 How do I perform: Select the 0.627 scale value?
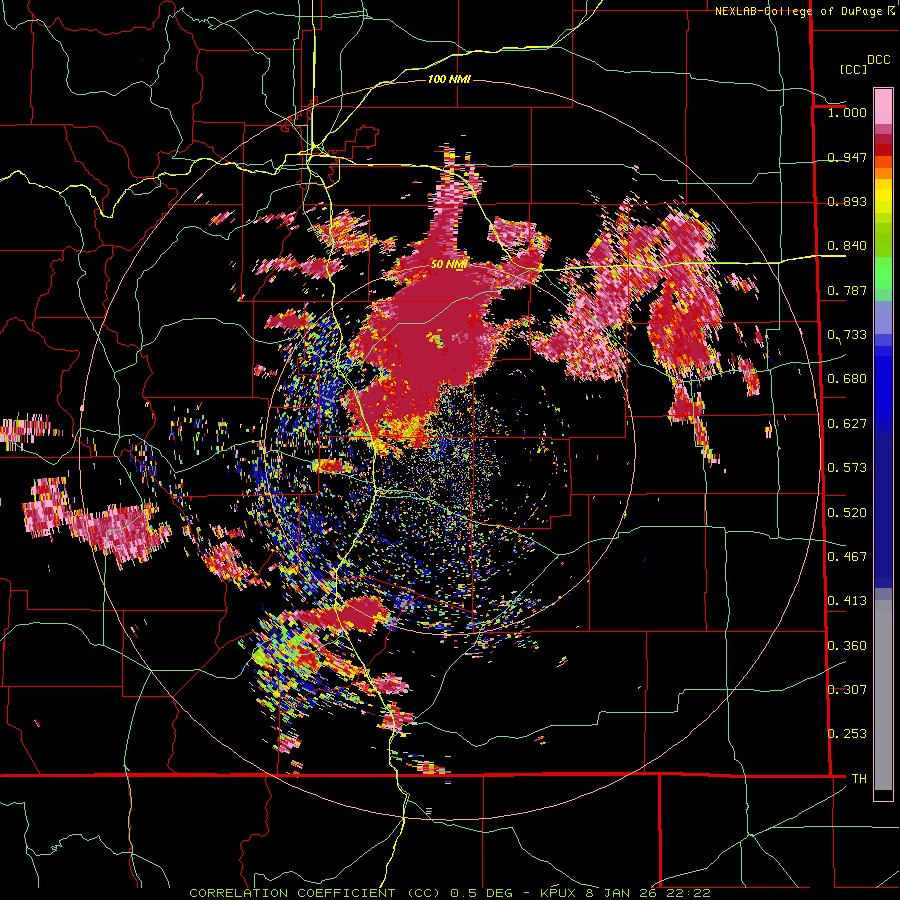[847, 424]
